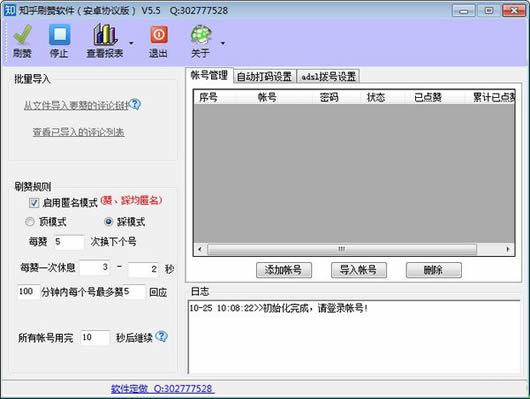Viewport: 530px width, 399px height.
Task: Click the 删除 button
Action: (434, 270)
